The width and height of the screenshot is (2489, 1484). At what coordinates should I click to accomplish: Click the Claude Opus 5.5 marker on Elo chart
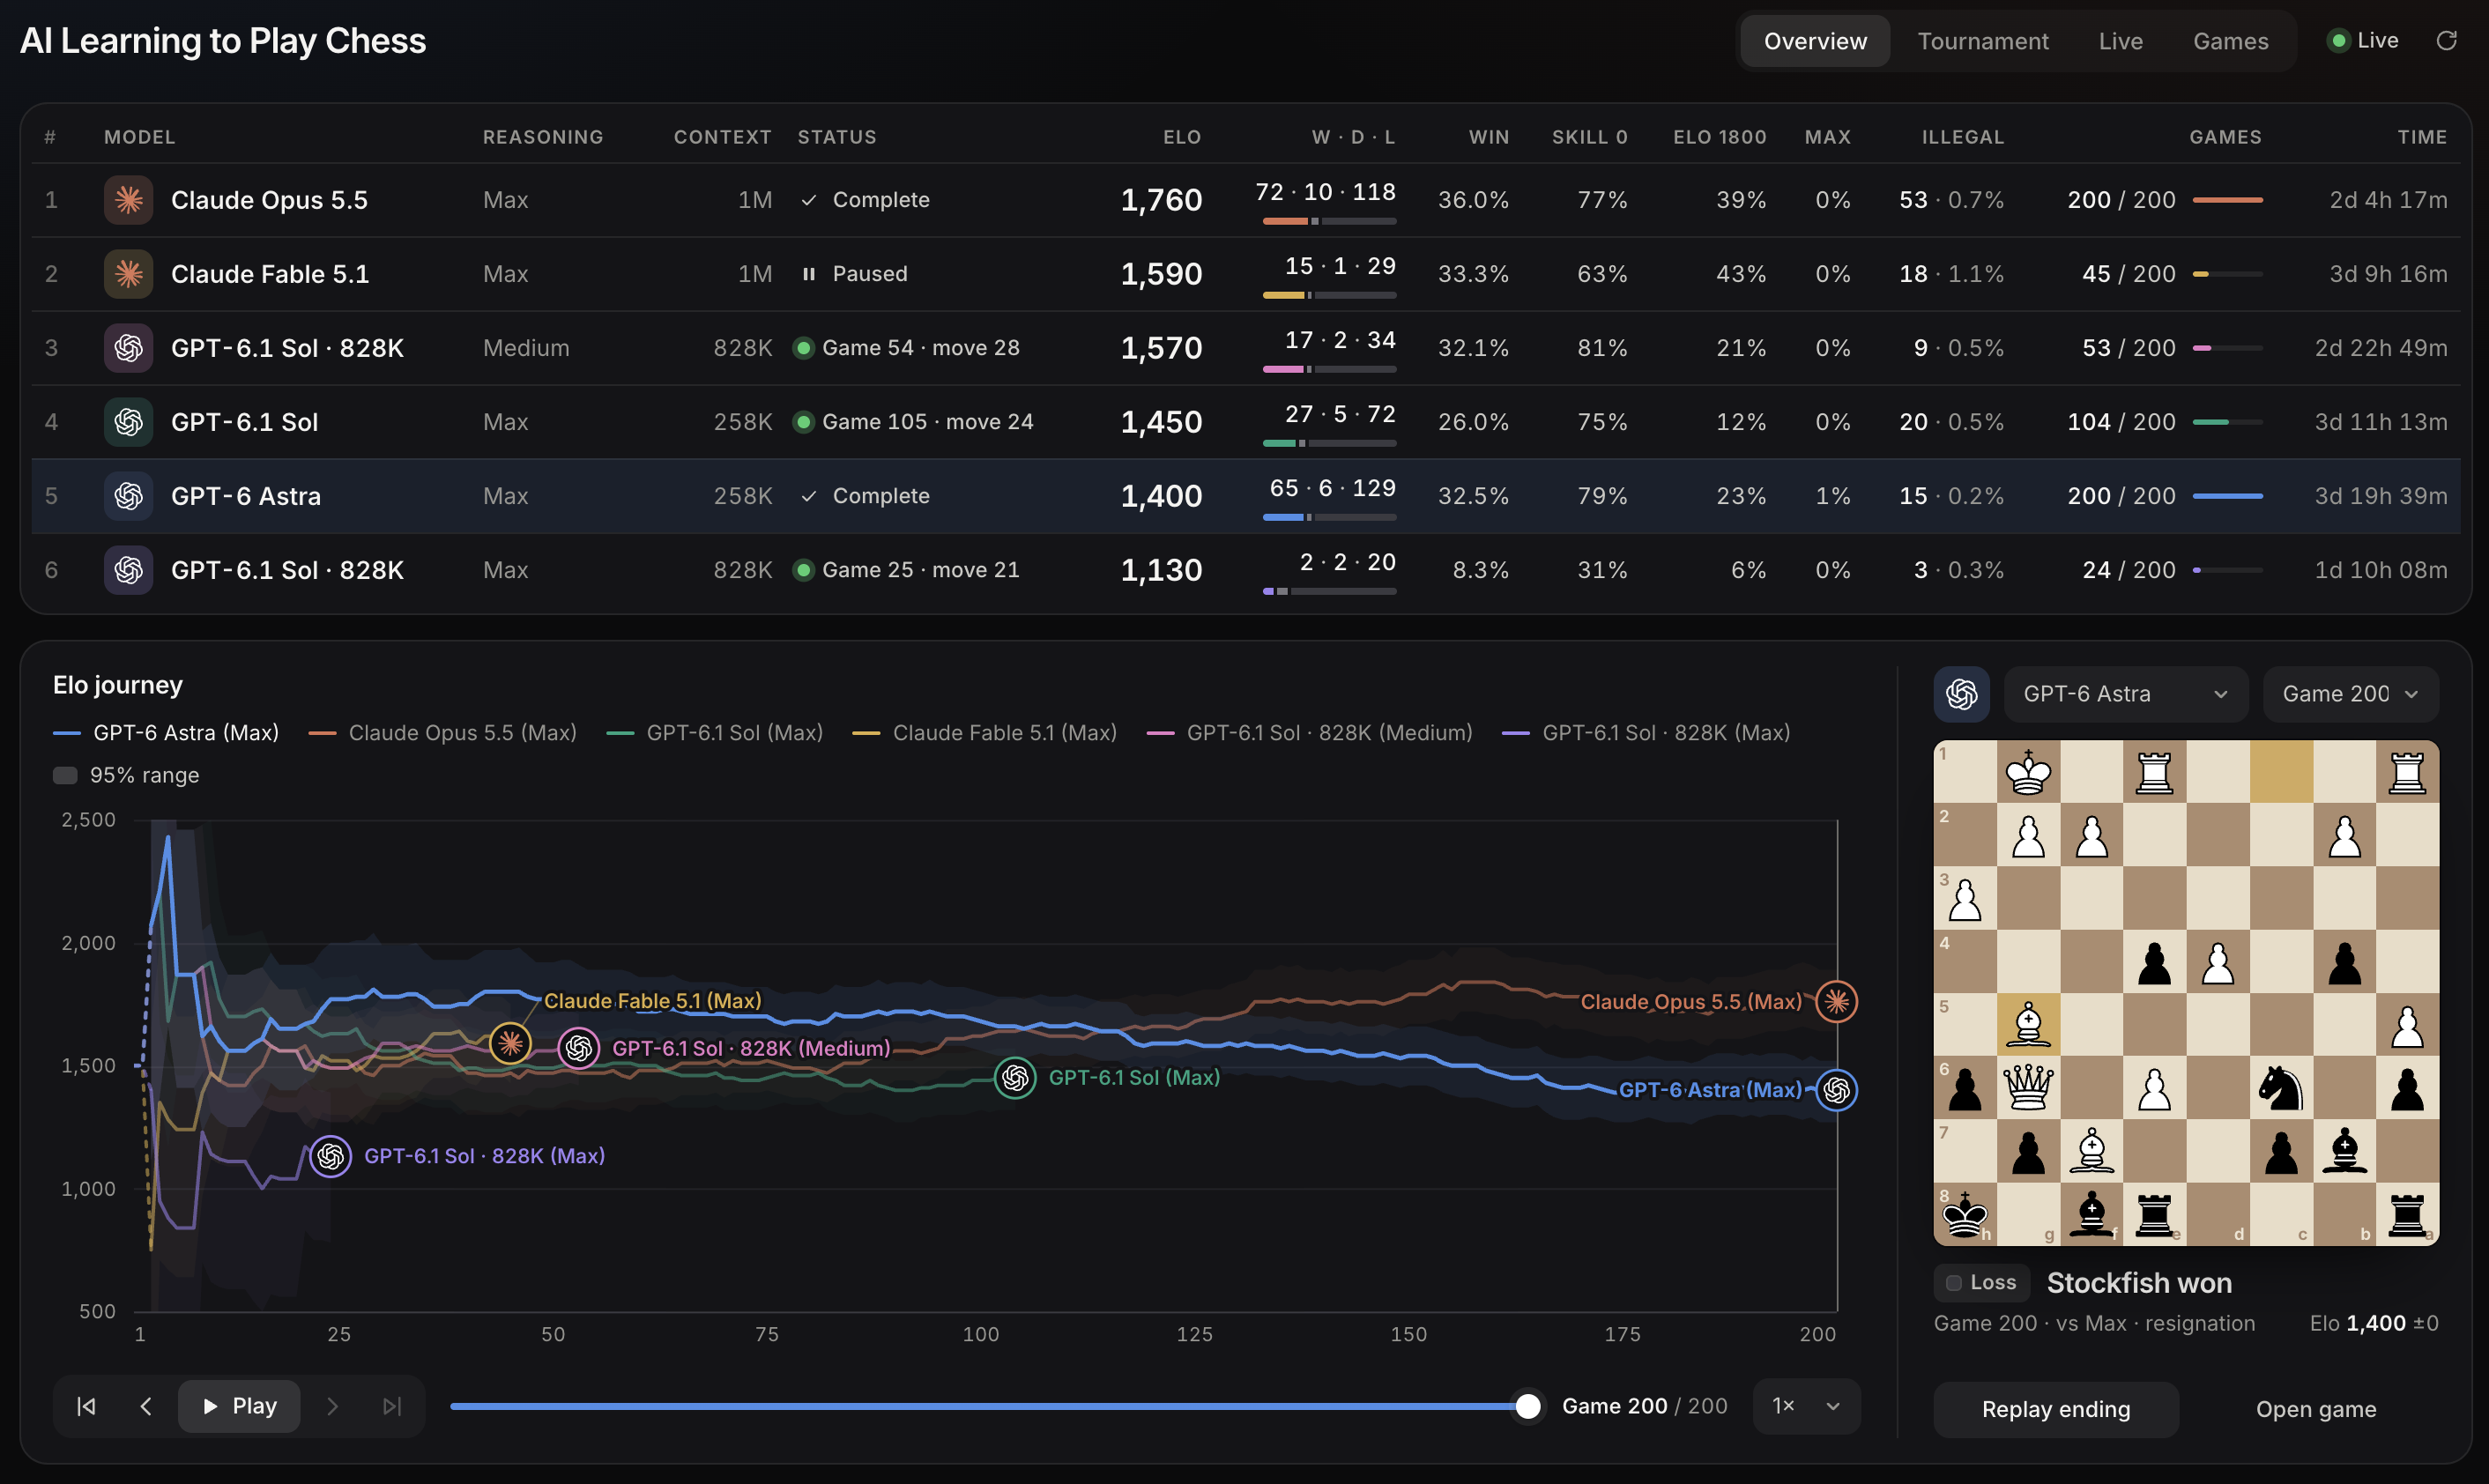pyautogui.click(x=1836, y=1001)
